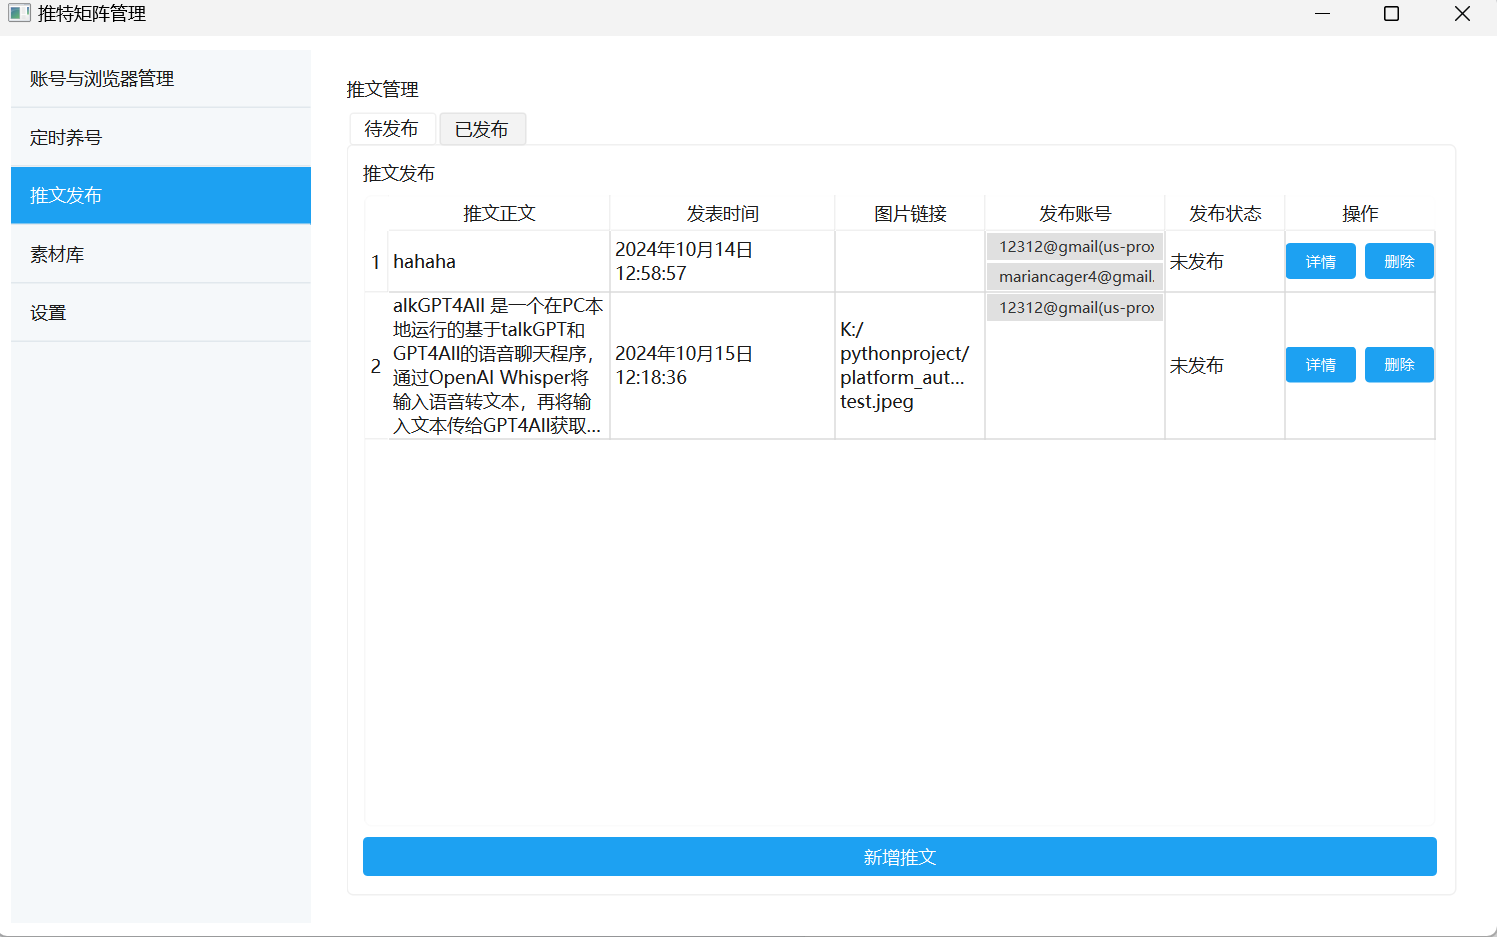1497x937 pixels.
Task: Open 详情 for the alkGPT4All tweet
Action: [x=1320, y=365]
